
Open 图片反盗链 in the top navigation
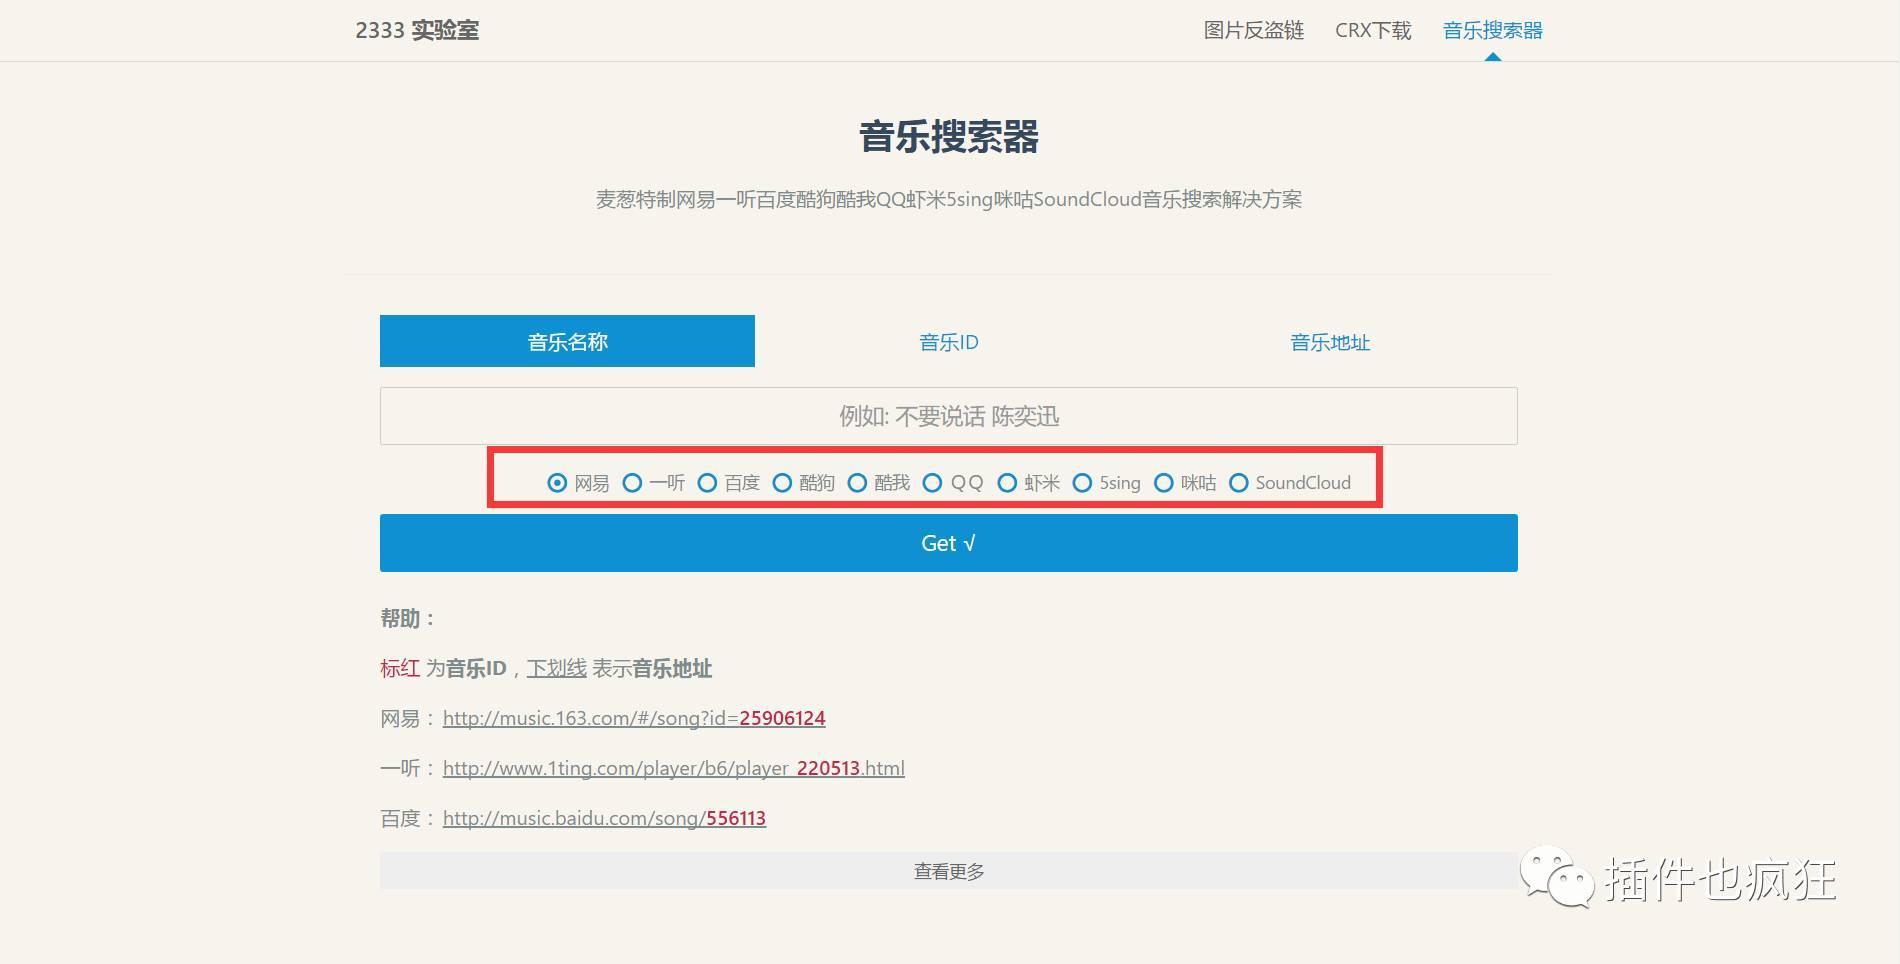pos(1253,30)
